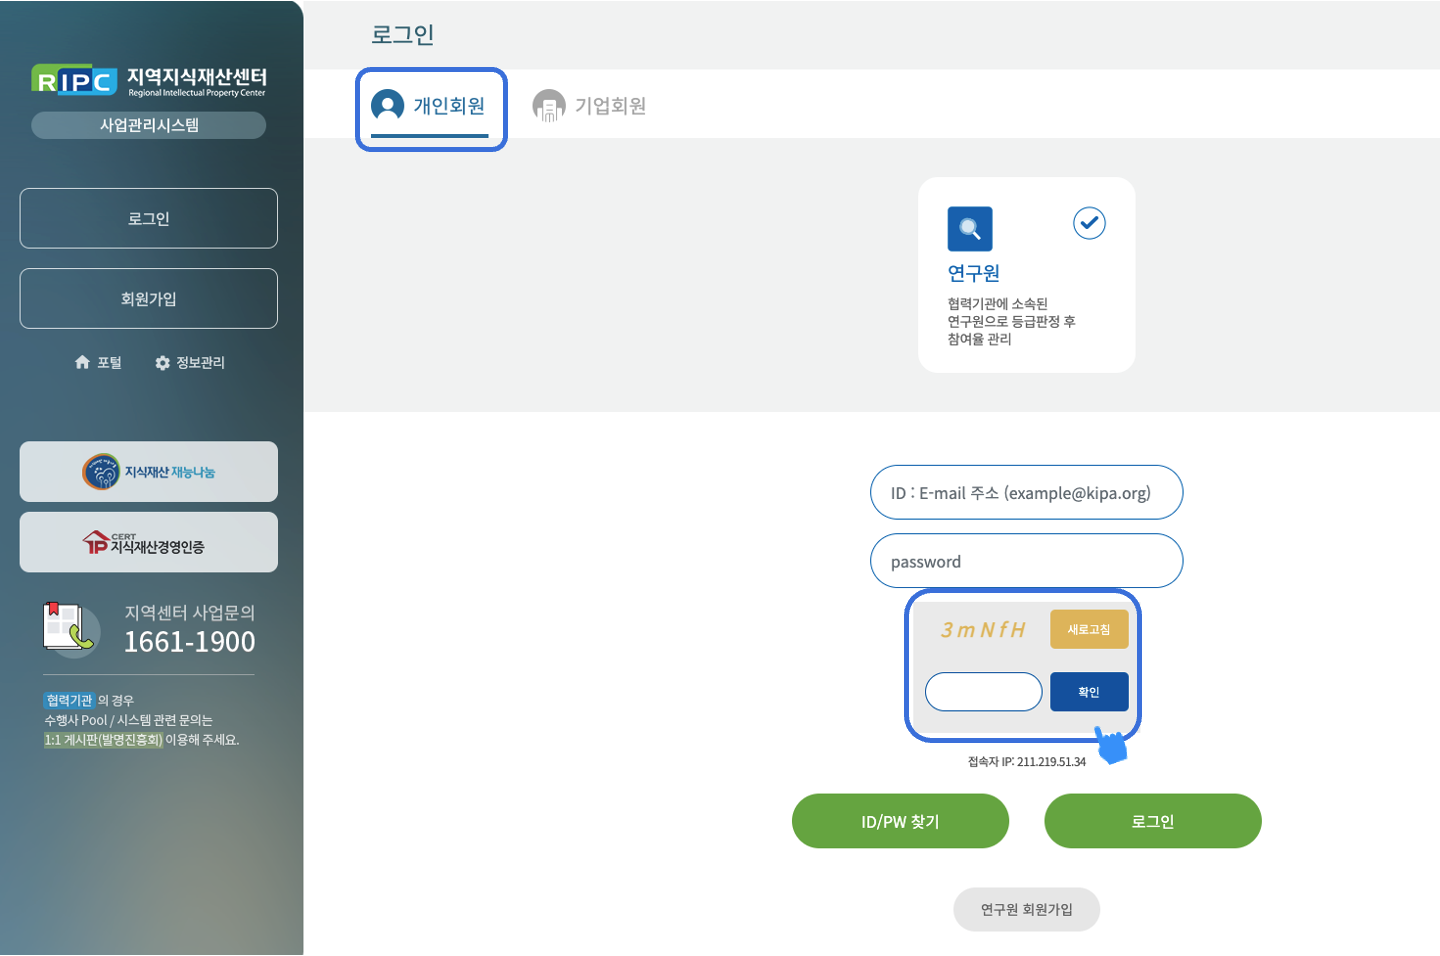The width and height of the screenshot is (1440, 956).
Task: Click the 개인회원 person icon
Action: (387, 105)
